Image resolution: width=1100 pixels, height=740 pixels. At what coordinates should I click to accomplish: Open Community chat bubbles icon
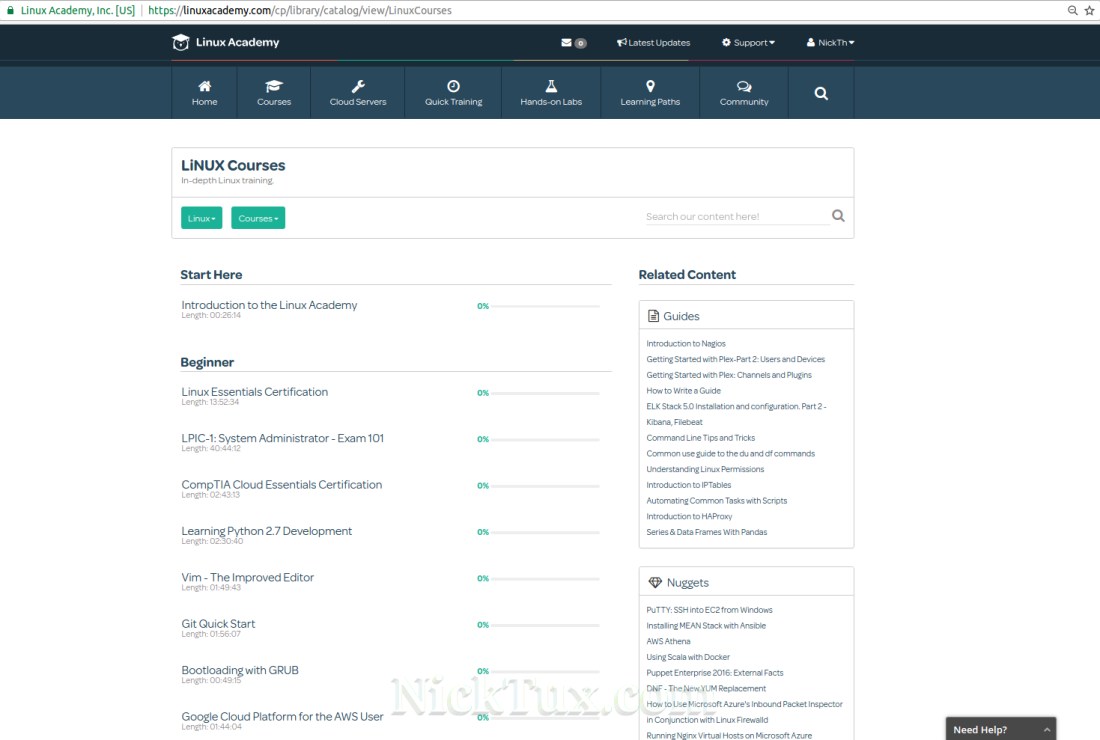point(744,87)
